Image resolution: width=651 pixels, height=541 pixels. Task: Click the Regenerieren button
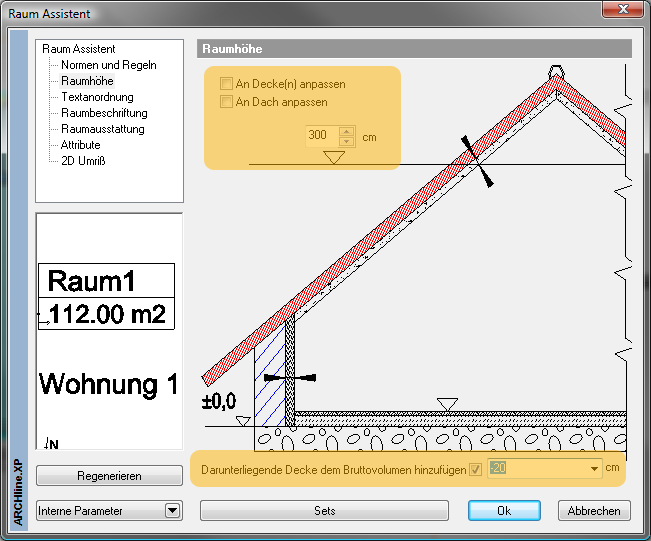click(x=109, y=476)
